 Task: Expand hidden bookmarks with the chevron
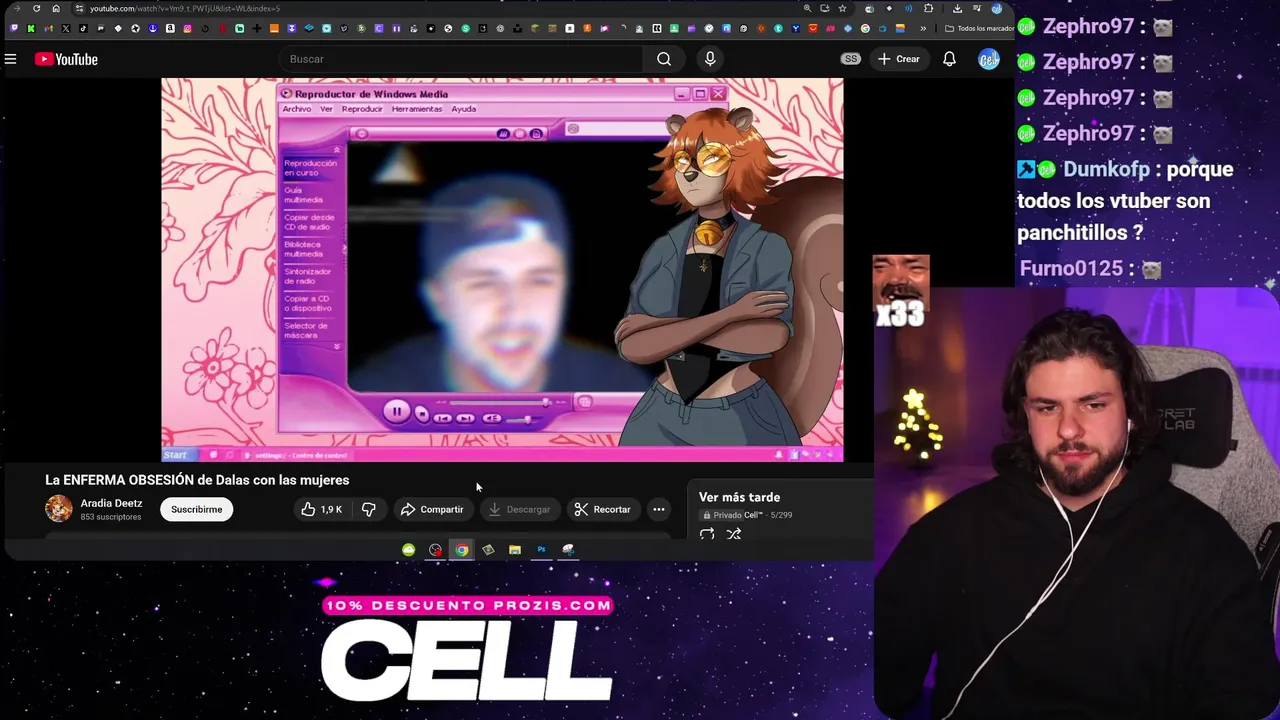(923, 28)
